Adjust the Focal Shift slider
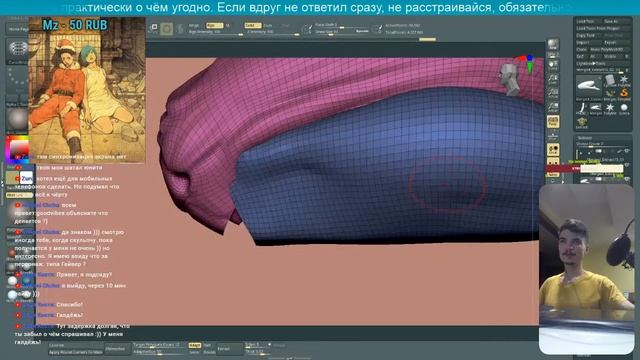The width and height of the screenshot is (640, 360). [342, 25]
